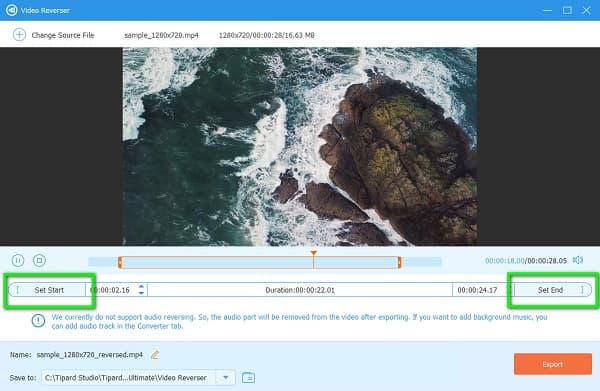Click the info icon beside audio notice
This screenshot has width=600, height=391.
pos(38,321)
